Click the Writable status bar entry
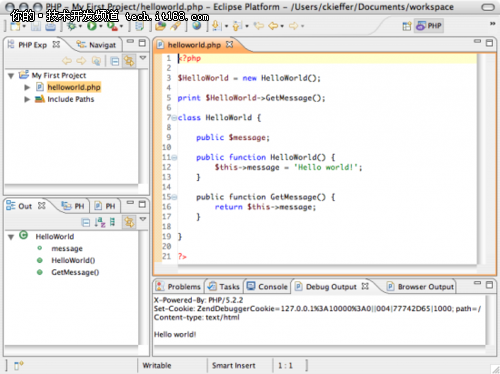The height and width of the screenshot is (374, 500). [157, 366]
